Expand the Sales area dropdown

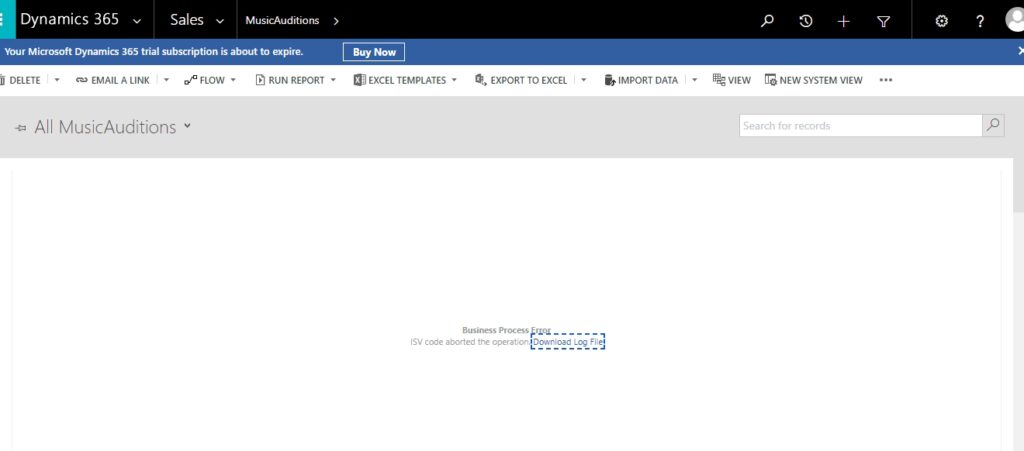[219, 21]
